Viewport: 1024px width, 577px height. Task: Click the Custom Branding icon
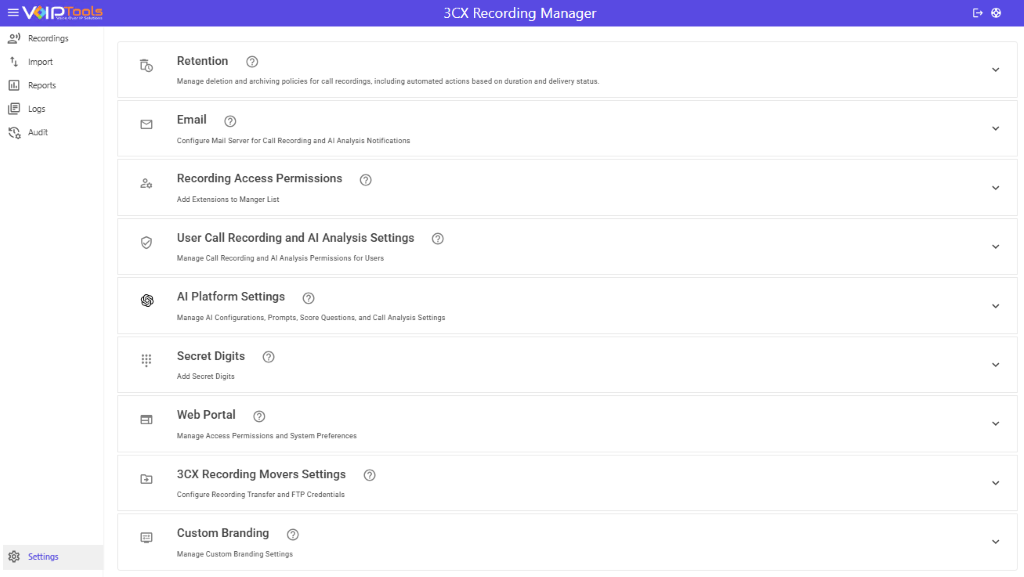pyautogui.click(x=146, y=538)
